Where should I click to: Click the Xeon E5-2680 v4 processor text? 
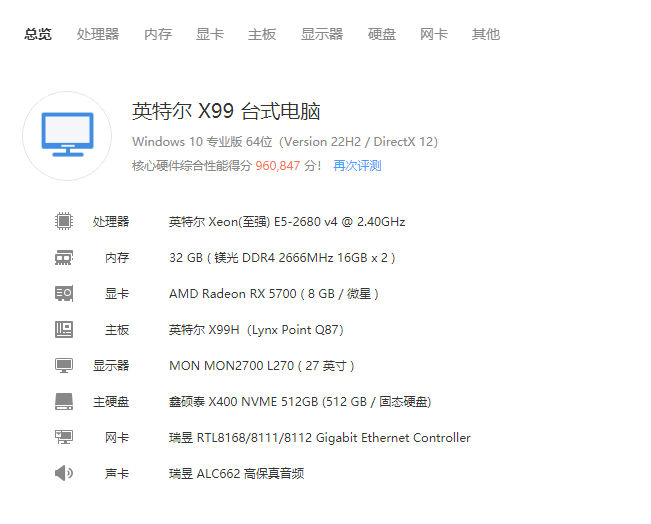pos(287,222)
